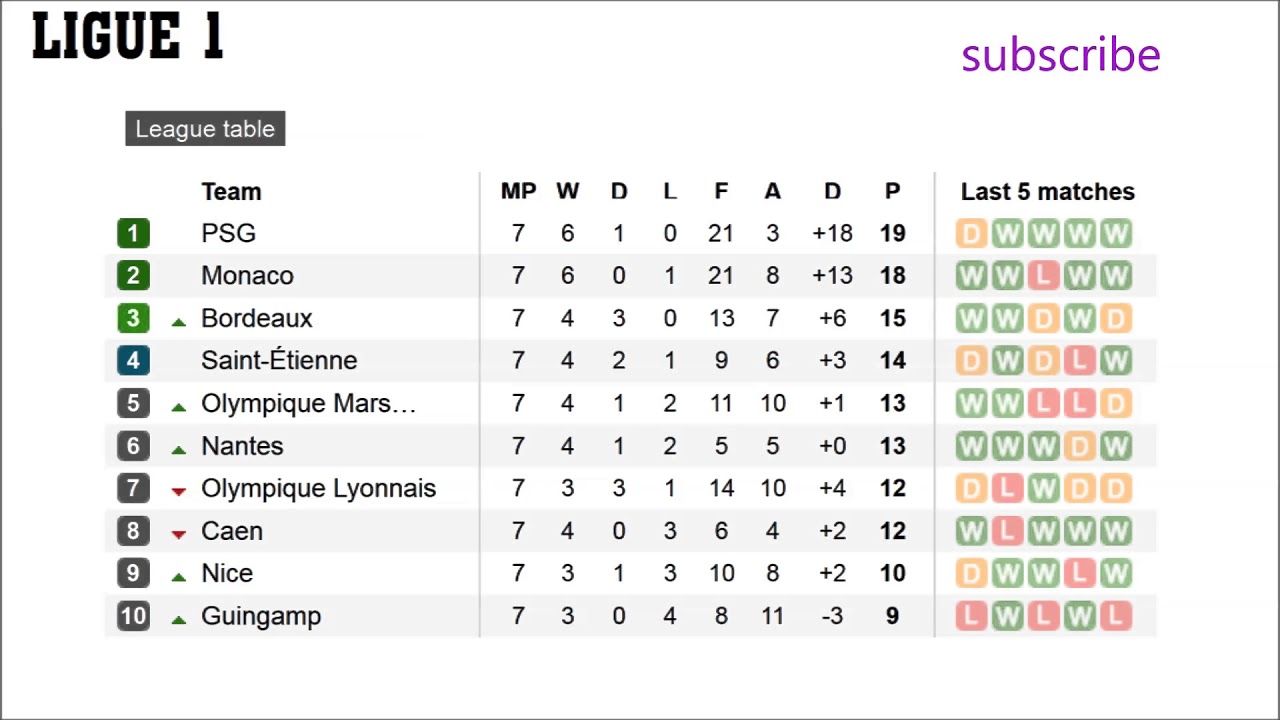This screenshot has height=720, width=1280.
Task: Click PSG's first D result badge
Action: (x=970, y=234)
